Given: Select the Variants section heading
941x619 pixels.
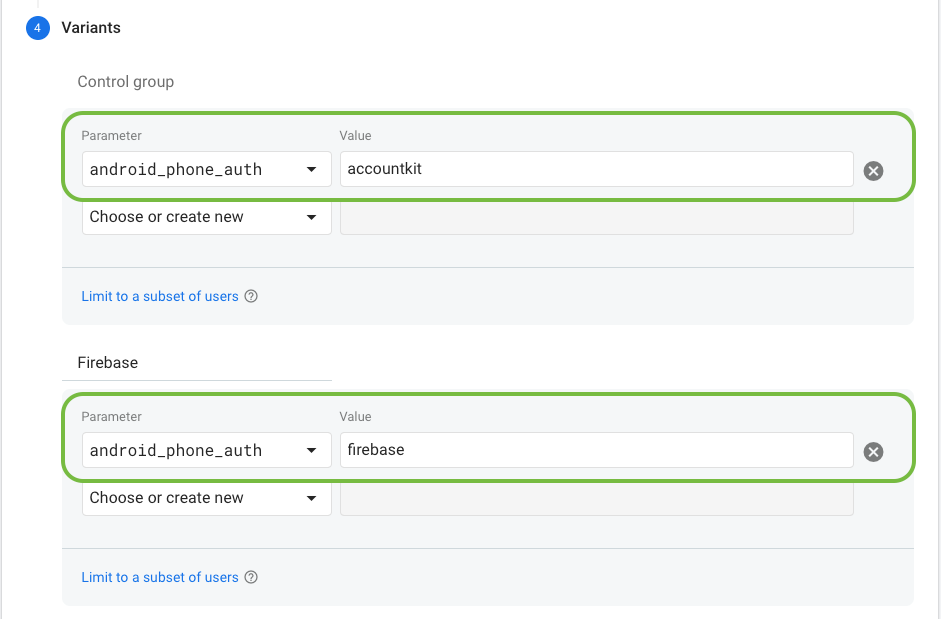Looking at the screenshot, I should point(91,28).
